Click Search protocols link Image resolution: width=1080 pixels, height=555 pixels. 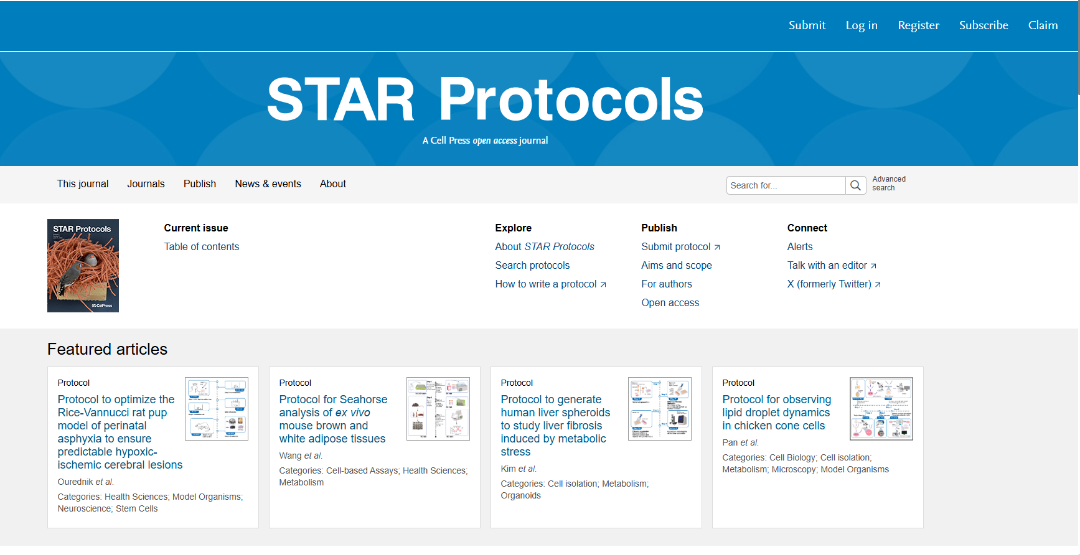point(532,265)
